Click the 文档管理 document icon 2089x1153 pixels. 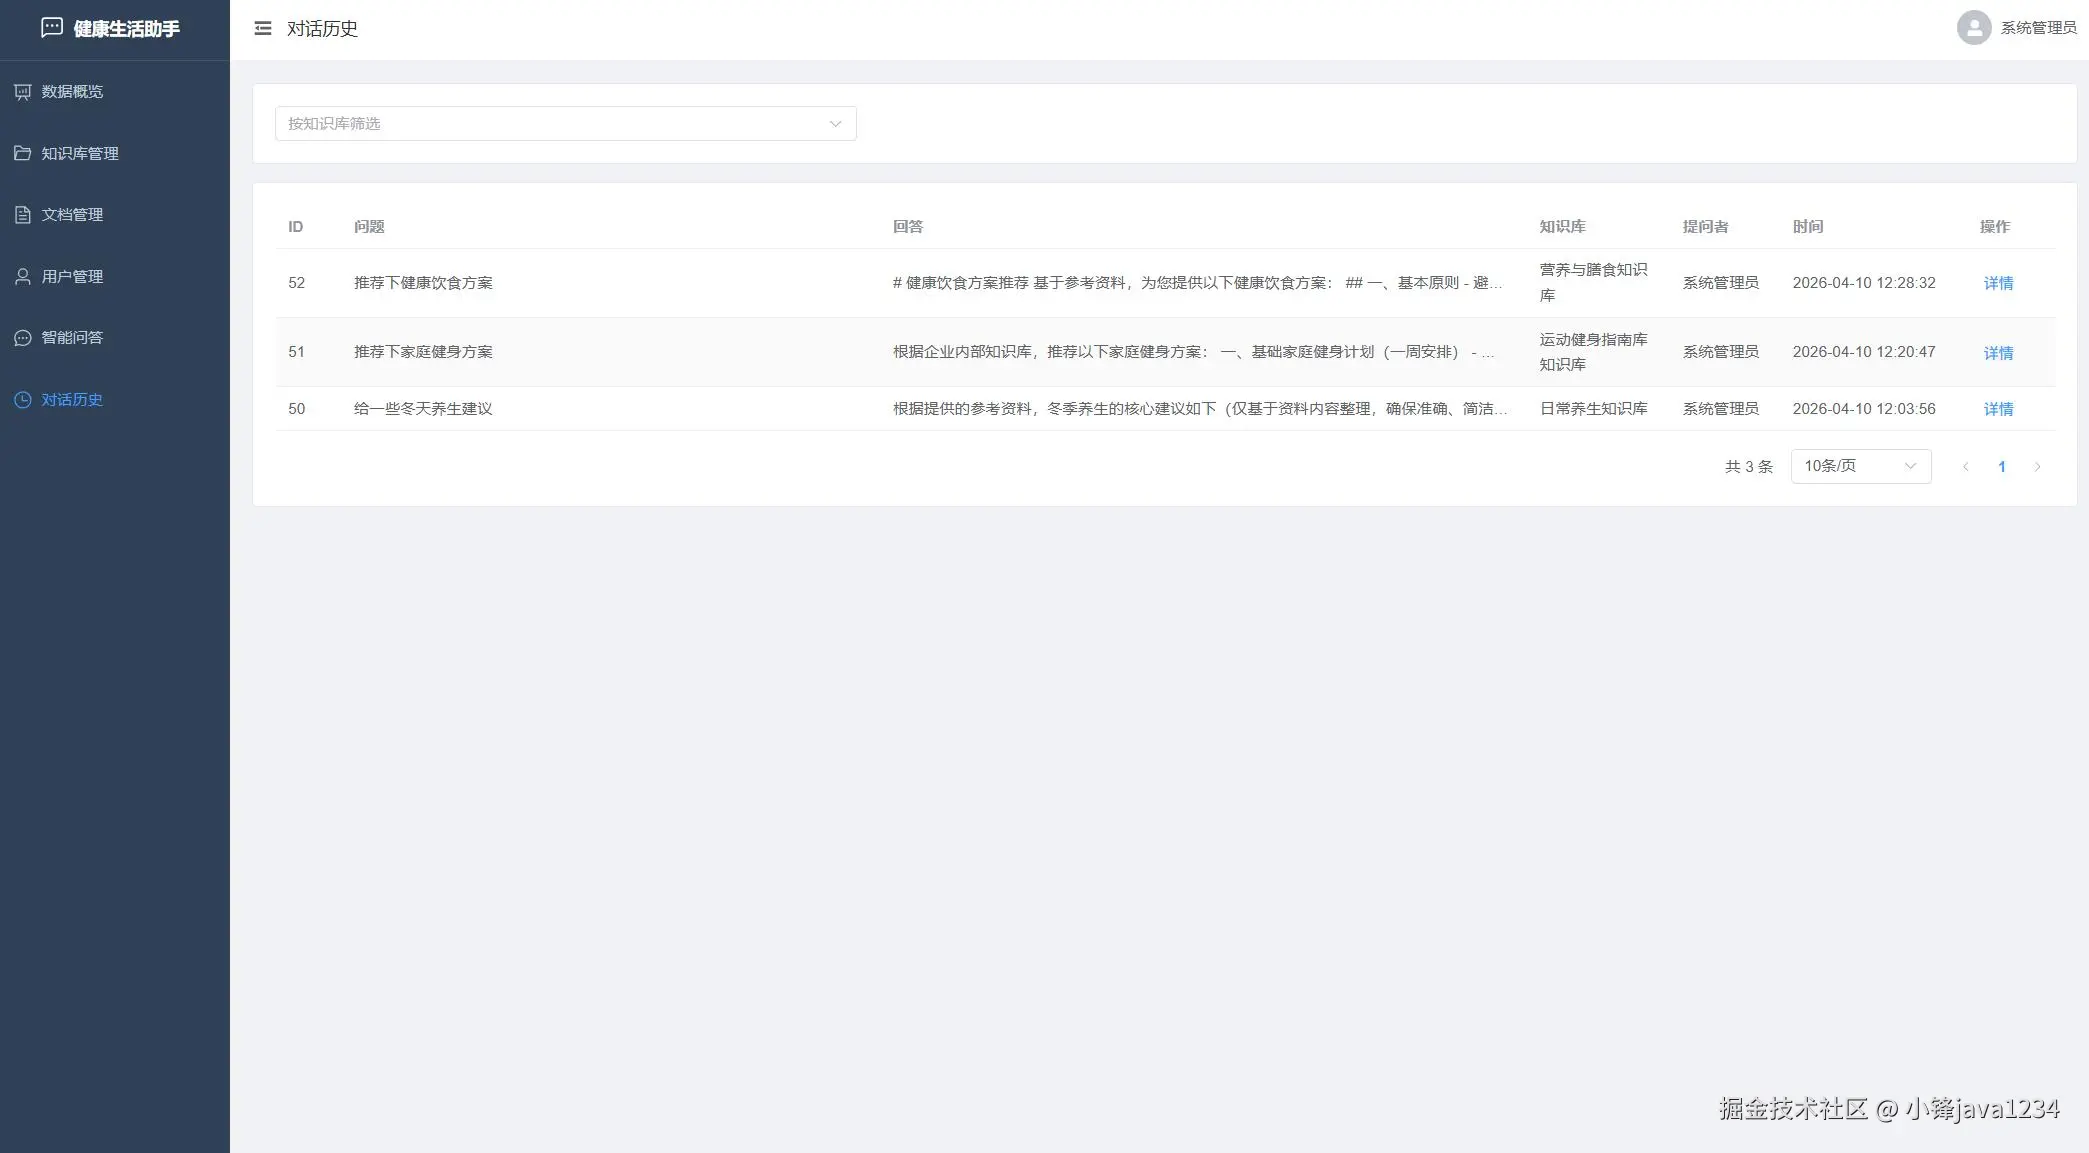click(x=23, y=215)
